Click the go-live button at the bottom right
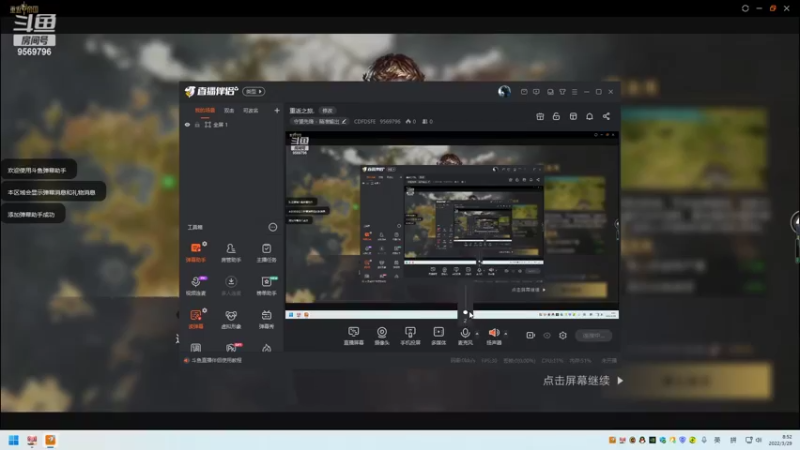Screen dimensions: 800x450 point(594,335)
